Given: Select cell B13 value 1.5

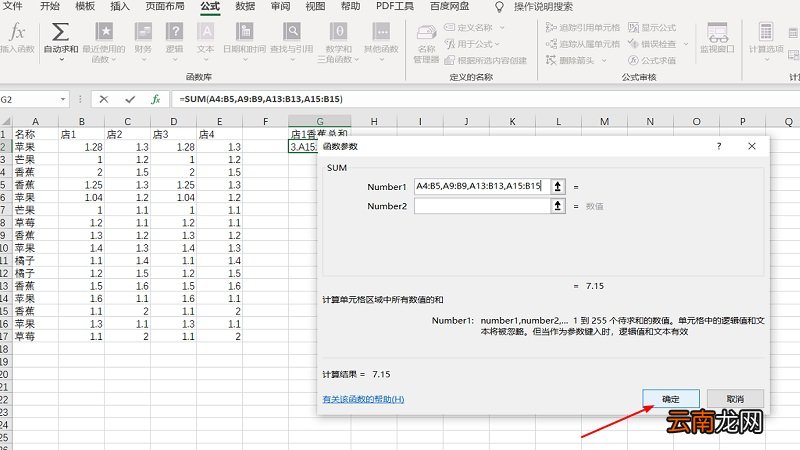Looking at the screenshot, I should (x=82, y=286).
